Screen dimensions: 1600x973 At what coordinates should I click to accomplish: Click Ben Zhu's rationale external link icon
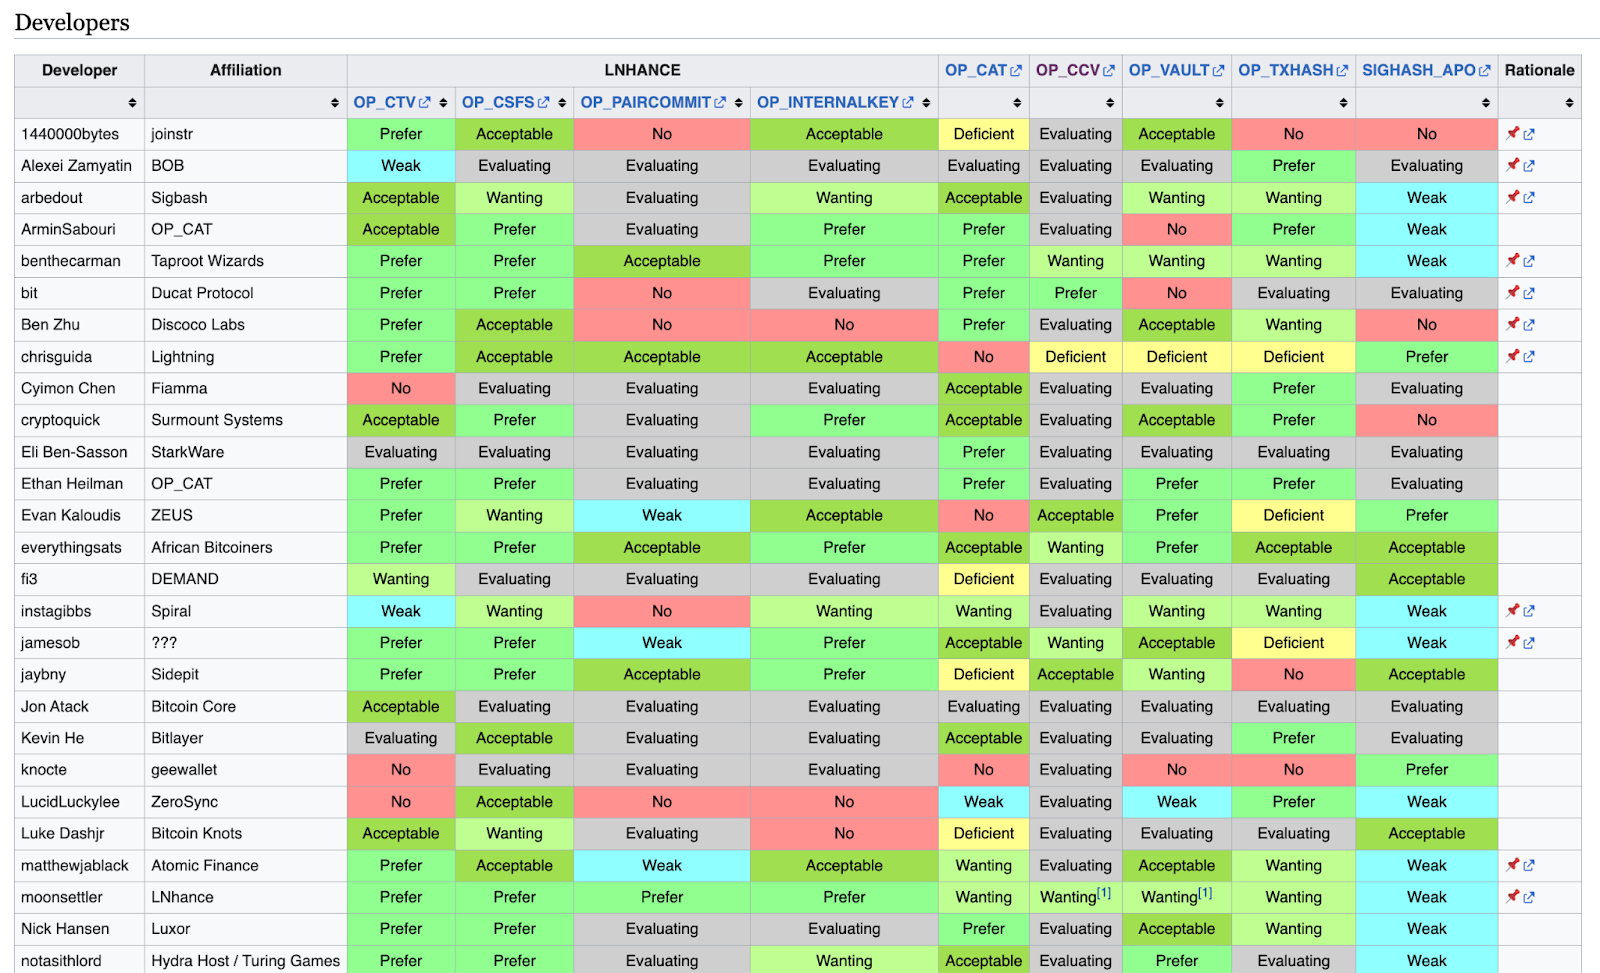click(1528, 325)
